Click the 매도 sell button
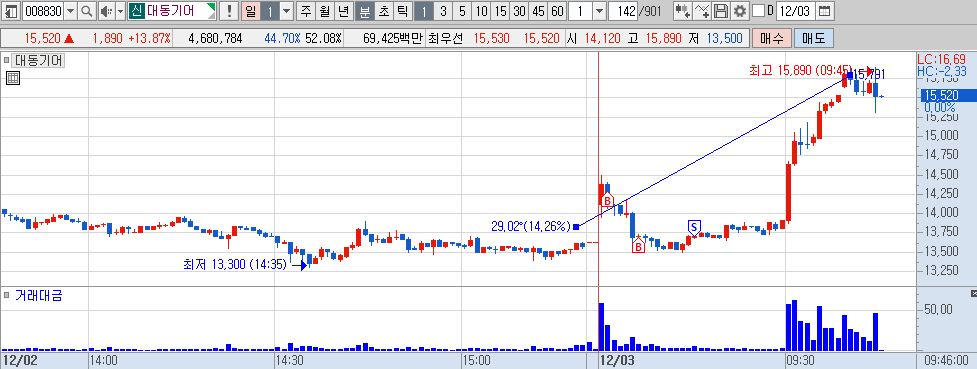This screenshot has height=369, width=977. pyautogui.click(x=813, y=38)
